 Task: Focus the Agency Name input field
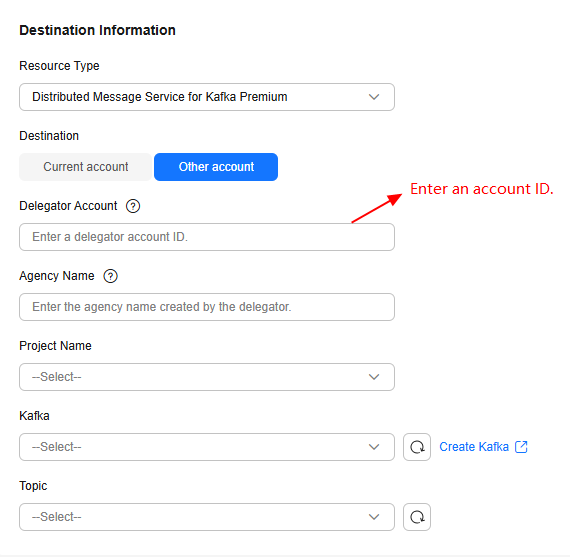207,307
